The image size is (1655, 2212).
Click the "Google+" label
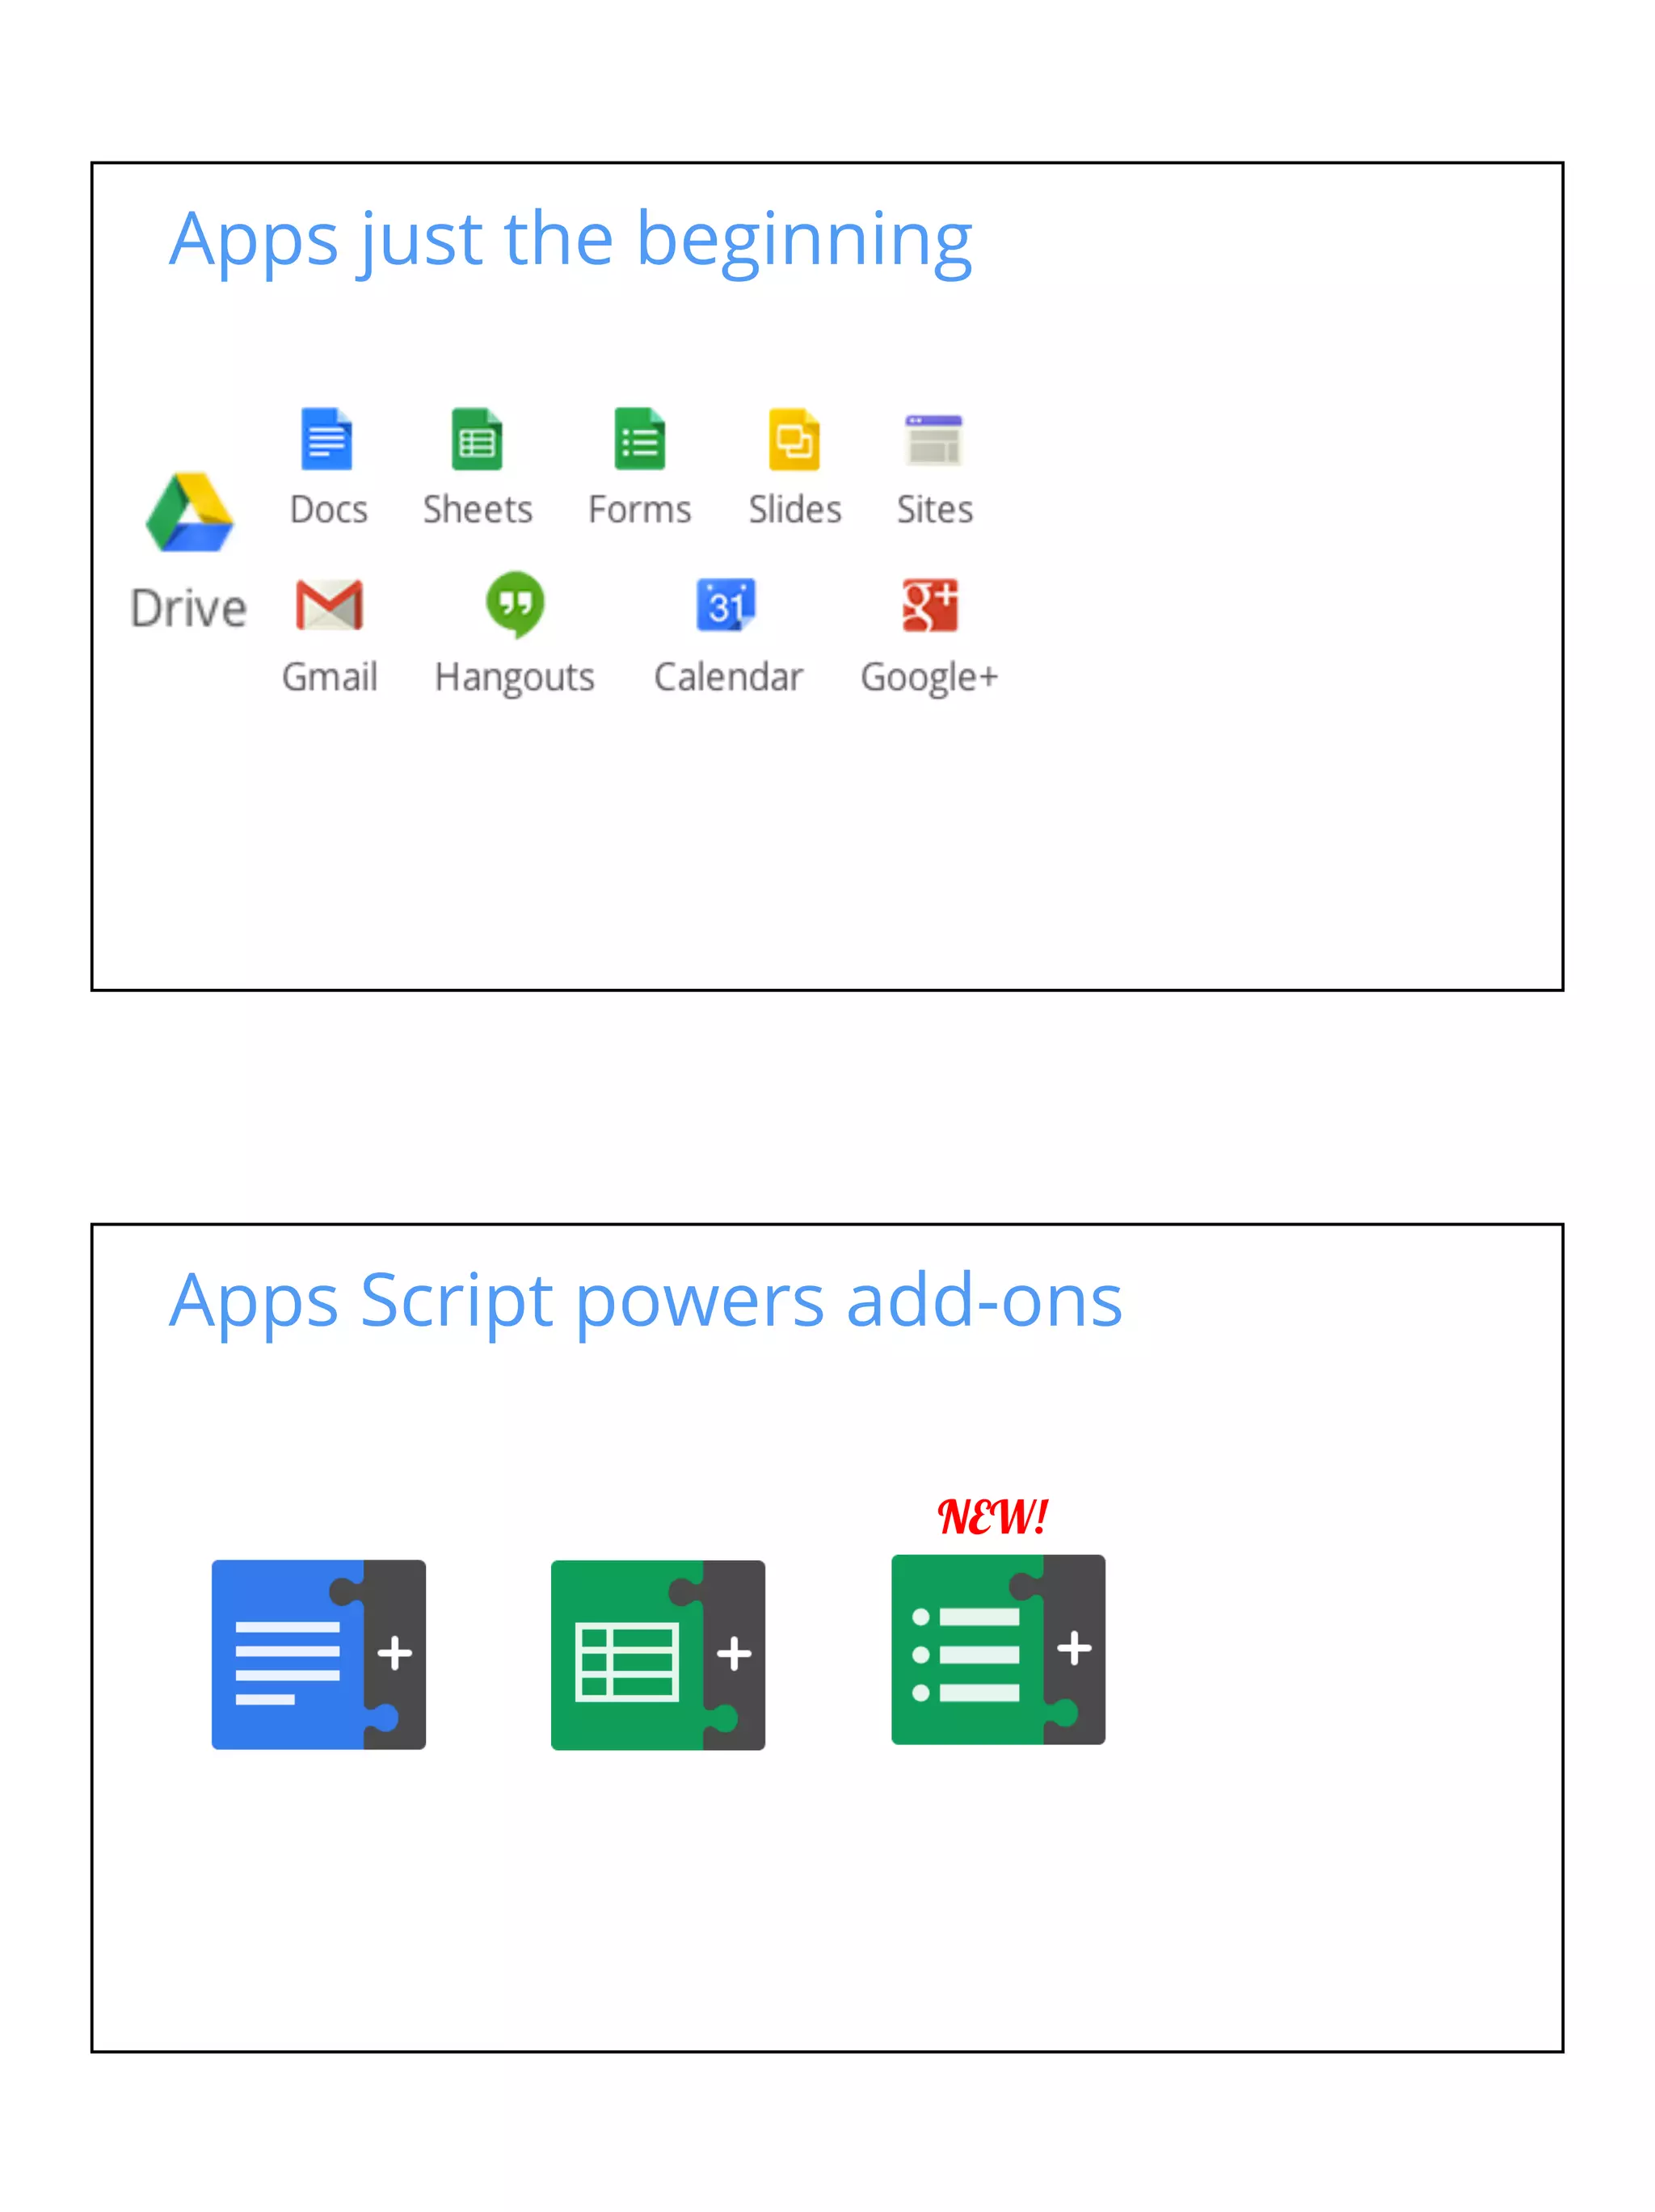tap(930, 679)
